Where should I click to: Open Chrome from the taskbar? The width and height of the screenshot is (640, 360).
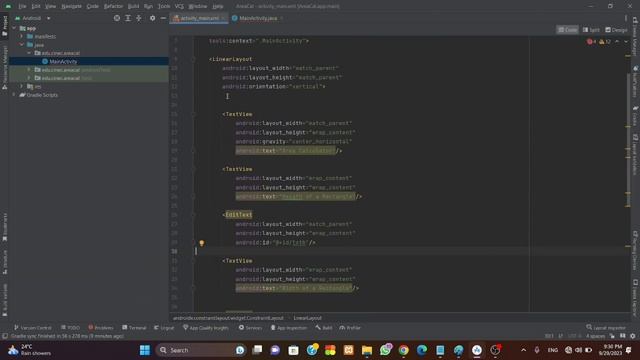(404, 350)
